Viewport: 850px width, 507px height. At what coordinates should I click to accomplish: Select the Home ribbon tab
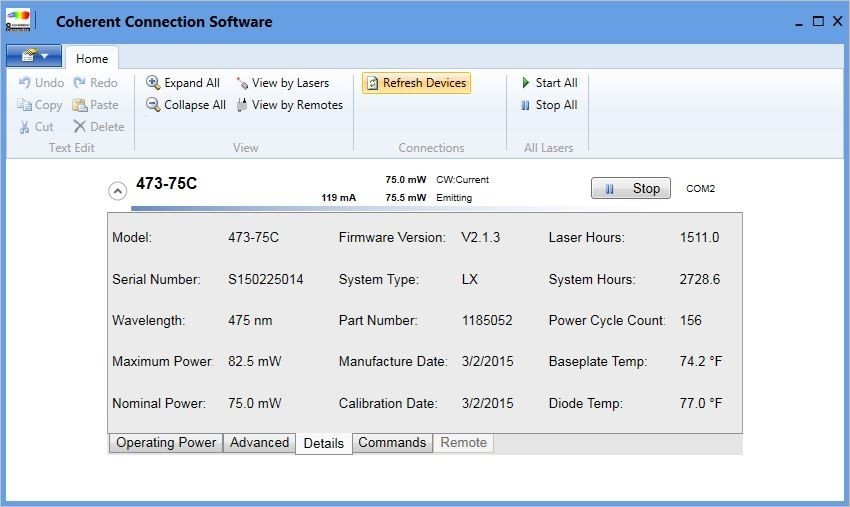(92, 59)
